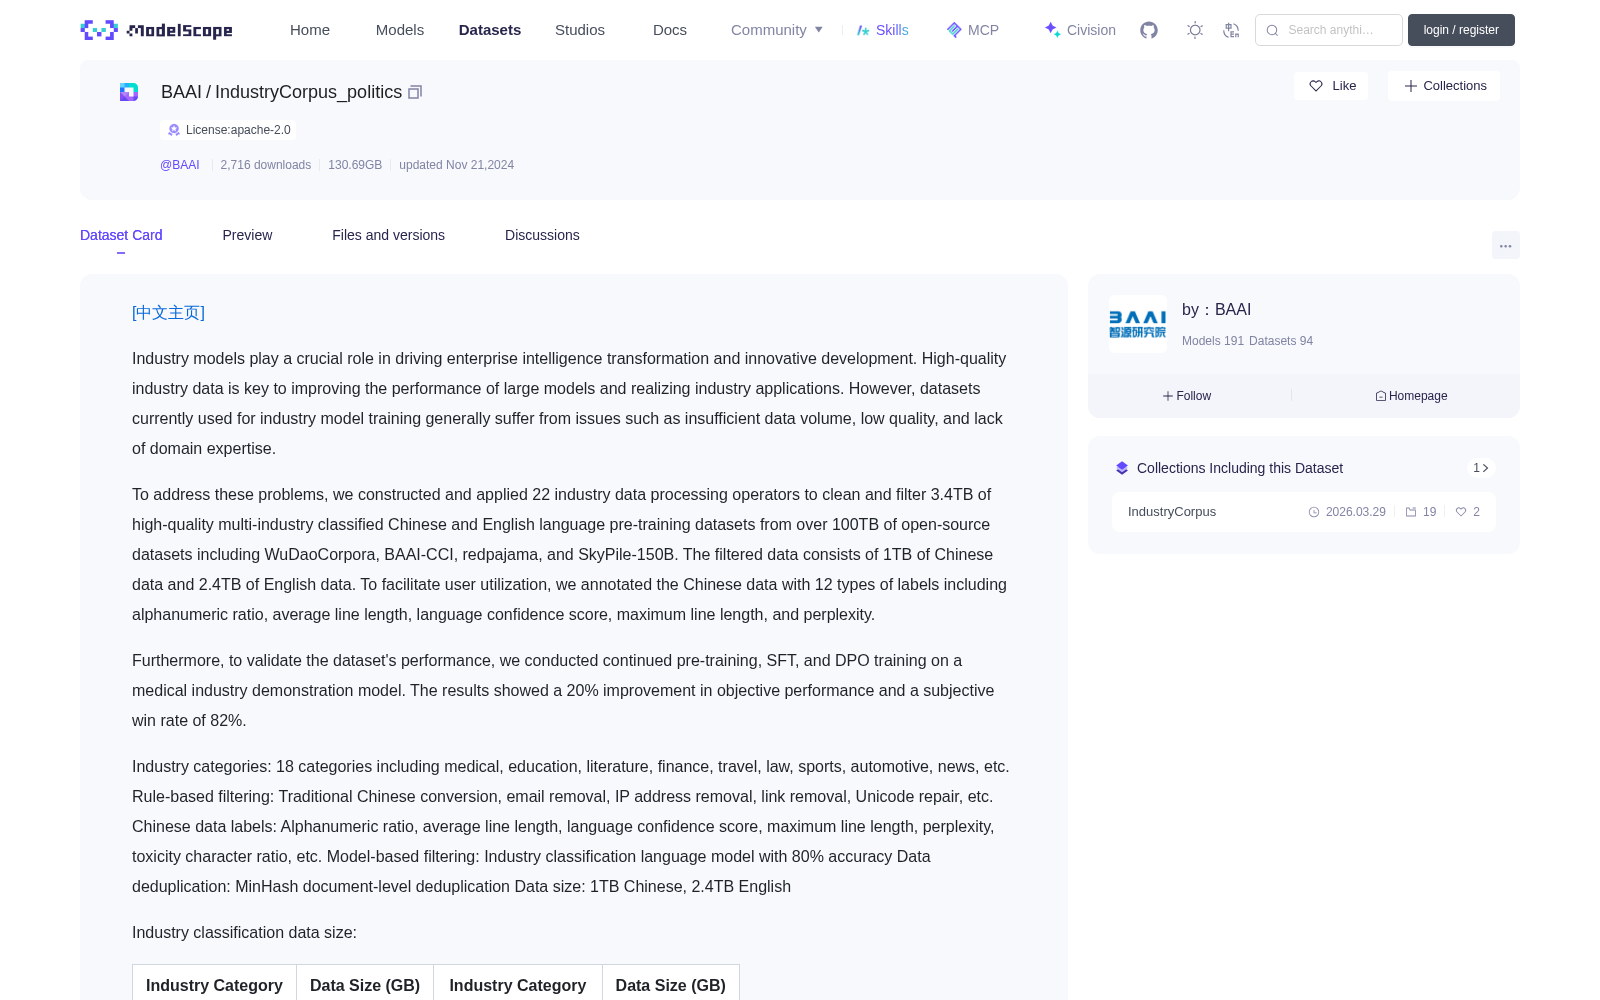Open BAAI Homepage button

tap(1411, 396)
